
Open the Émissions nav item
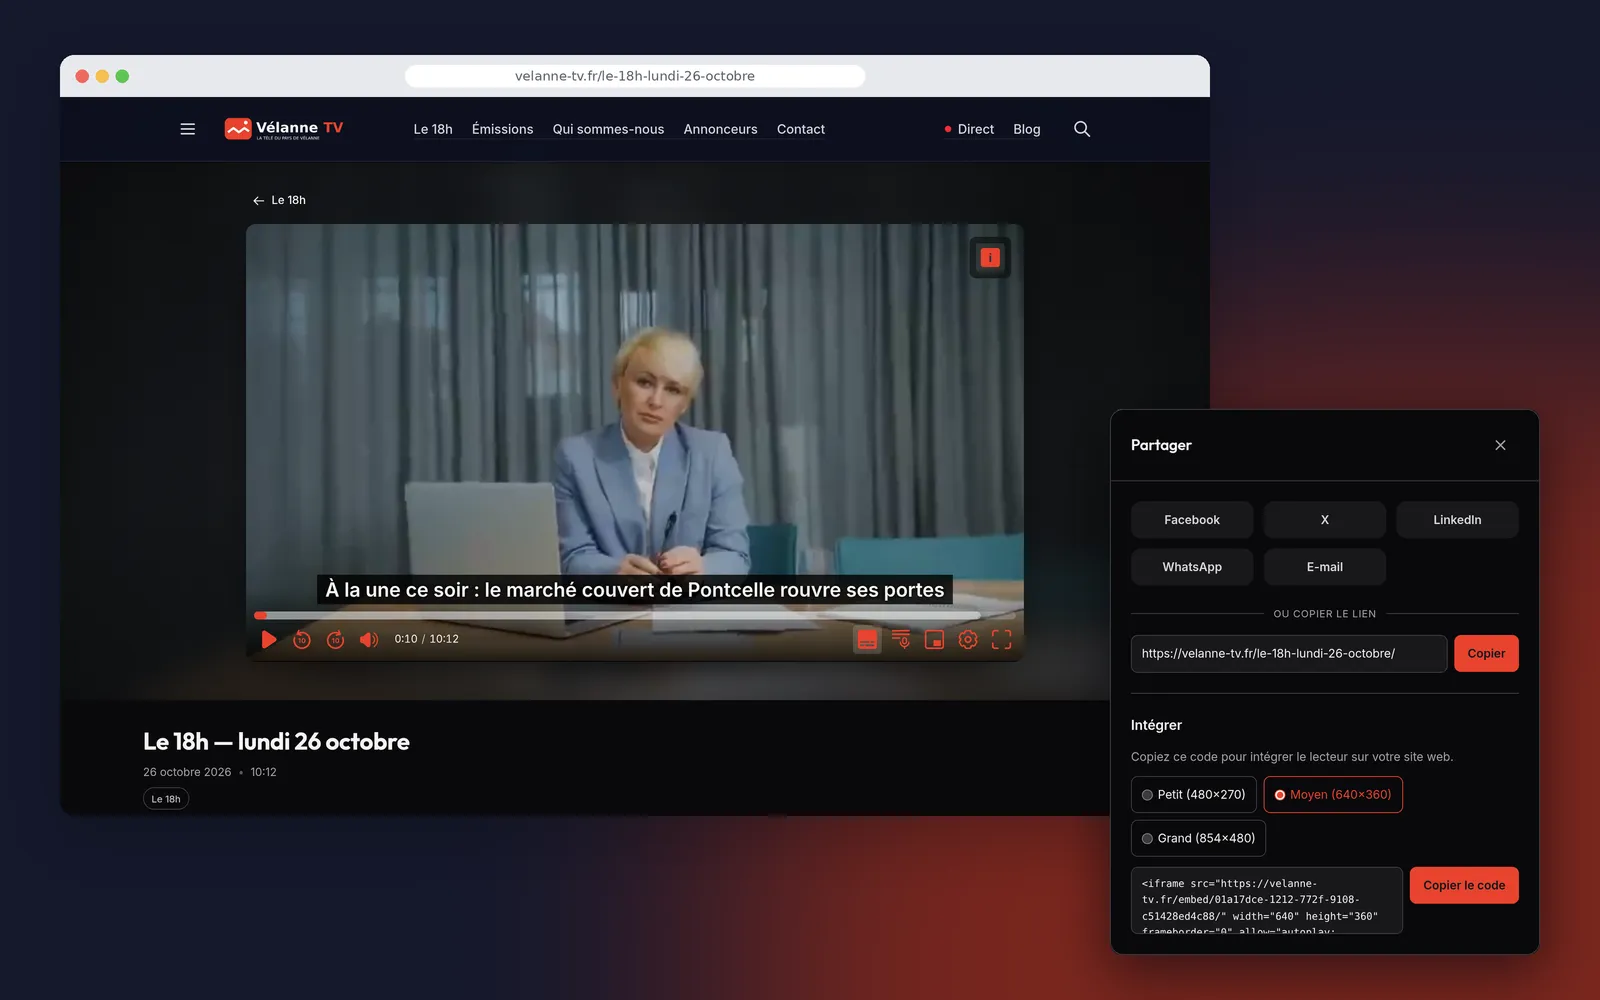(x=502, y=129)
